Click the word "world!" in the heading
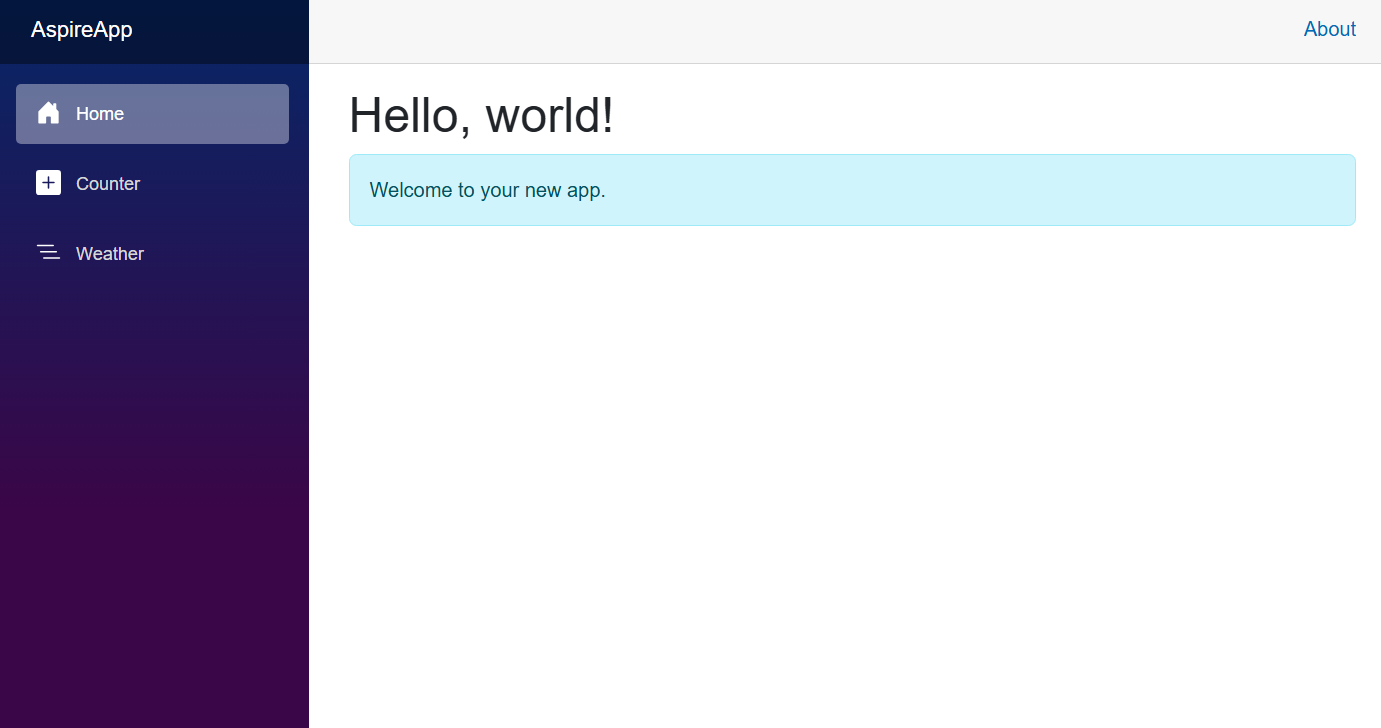1381x728 pixels. (550, 114)
